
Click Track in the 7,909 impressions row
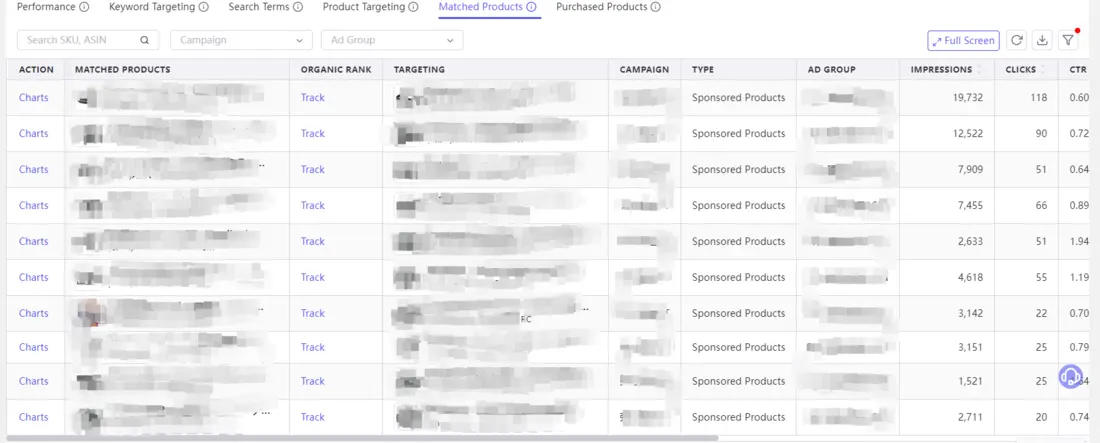tap(313, 169)
